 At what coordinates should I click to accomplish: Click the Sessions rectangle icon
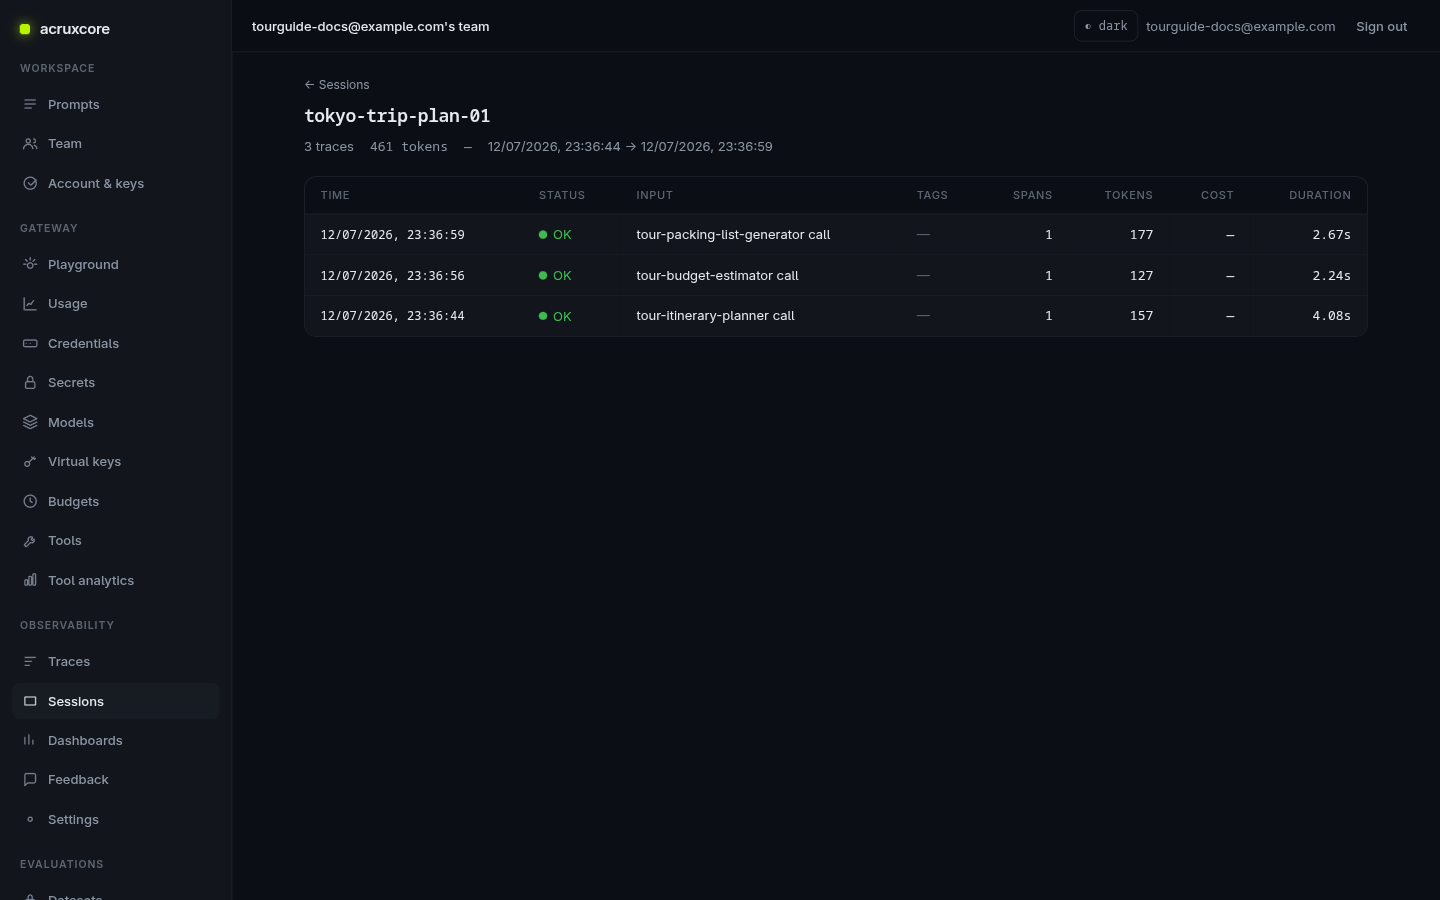tap(30, 702)
